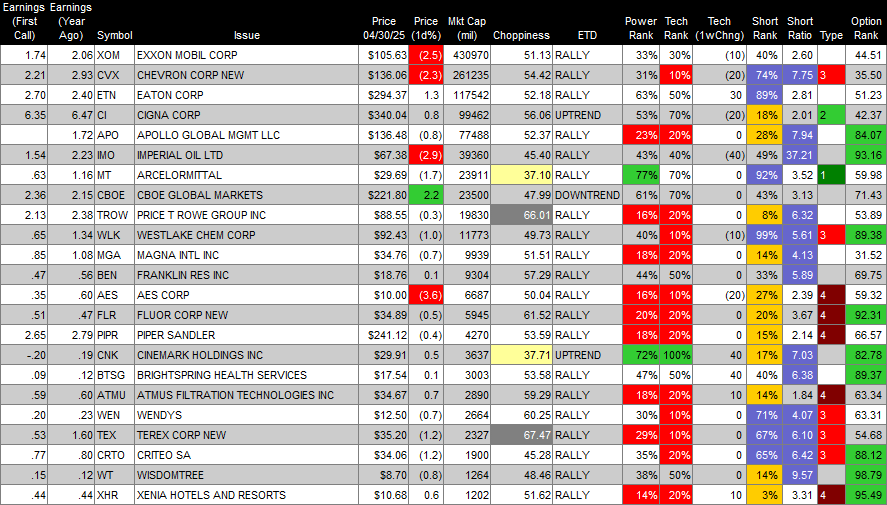Click the 37.21 short ratio for IMO

point(800,155)
